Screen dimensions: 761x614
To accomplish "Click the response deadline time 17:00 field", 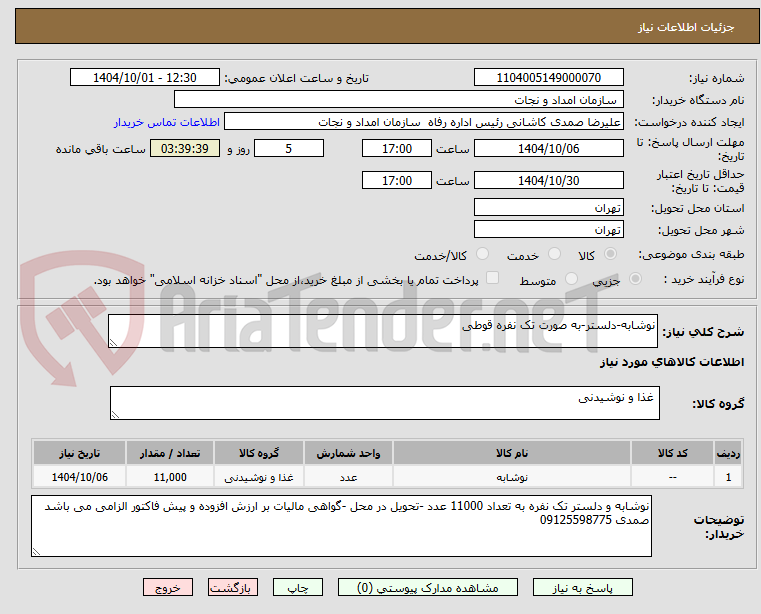I will 397,149.
